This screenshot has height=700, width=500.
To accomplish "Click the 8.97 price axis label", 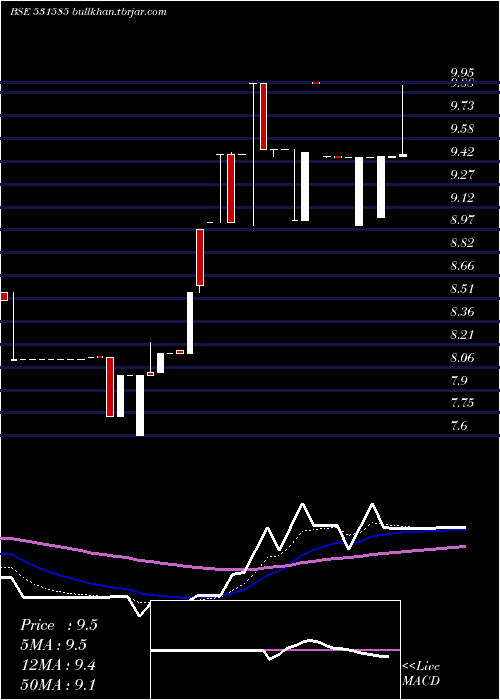I will click(x=462, y=220).
